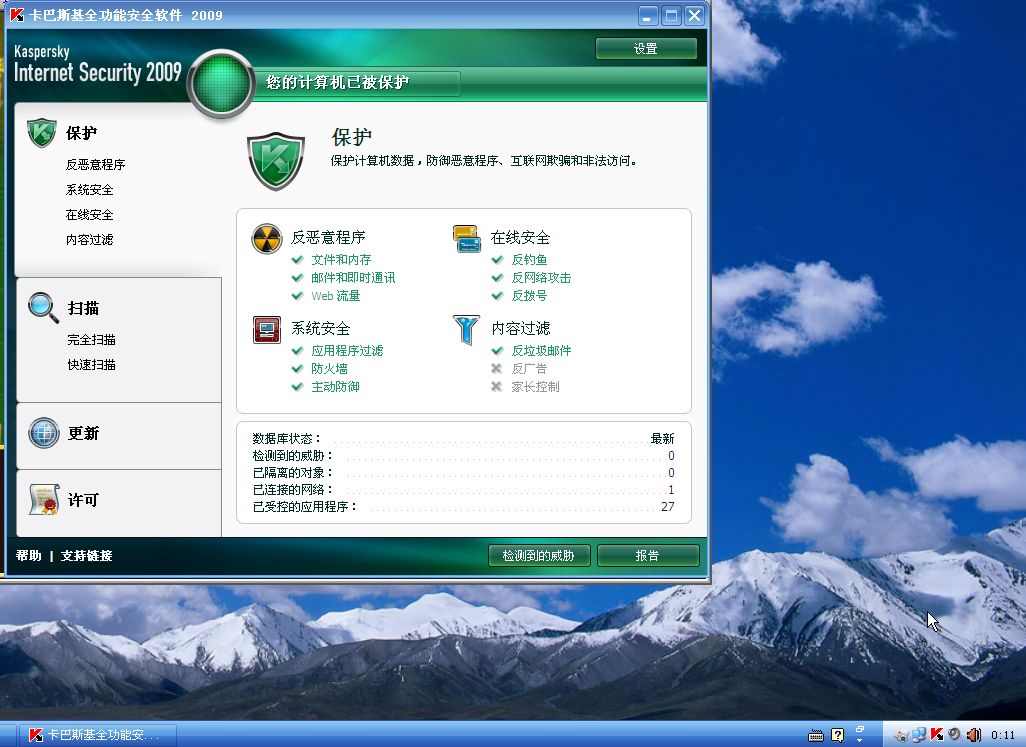Open the 扫描 section in the sidebar
This screenshot has width=1026, height=747.
coord(83,308)
